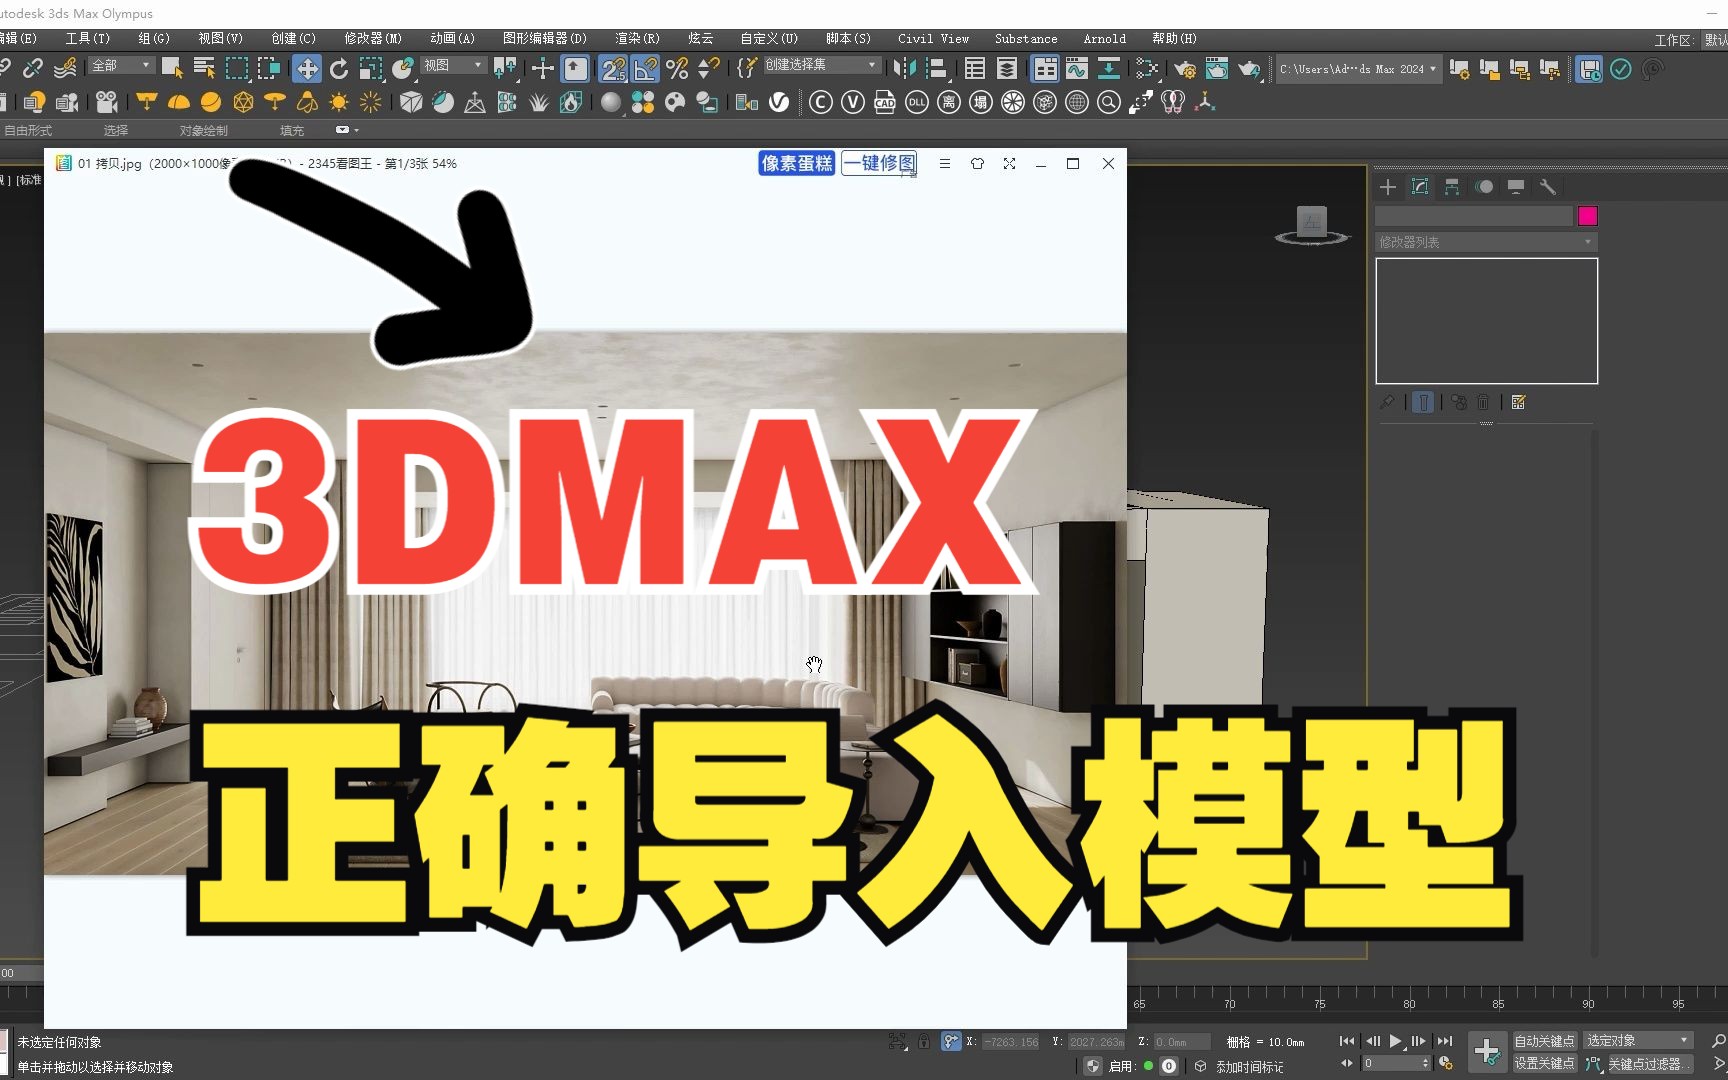Open the Curve Editor icon

pos(1077,68)
